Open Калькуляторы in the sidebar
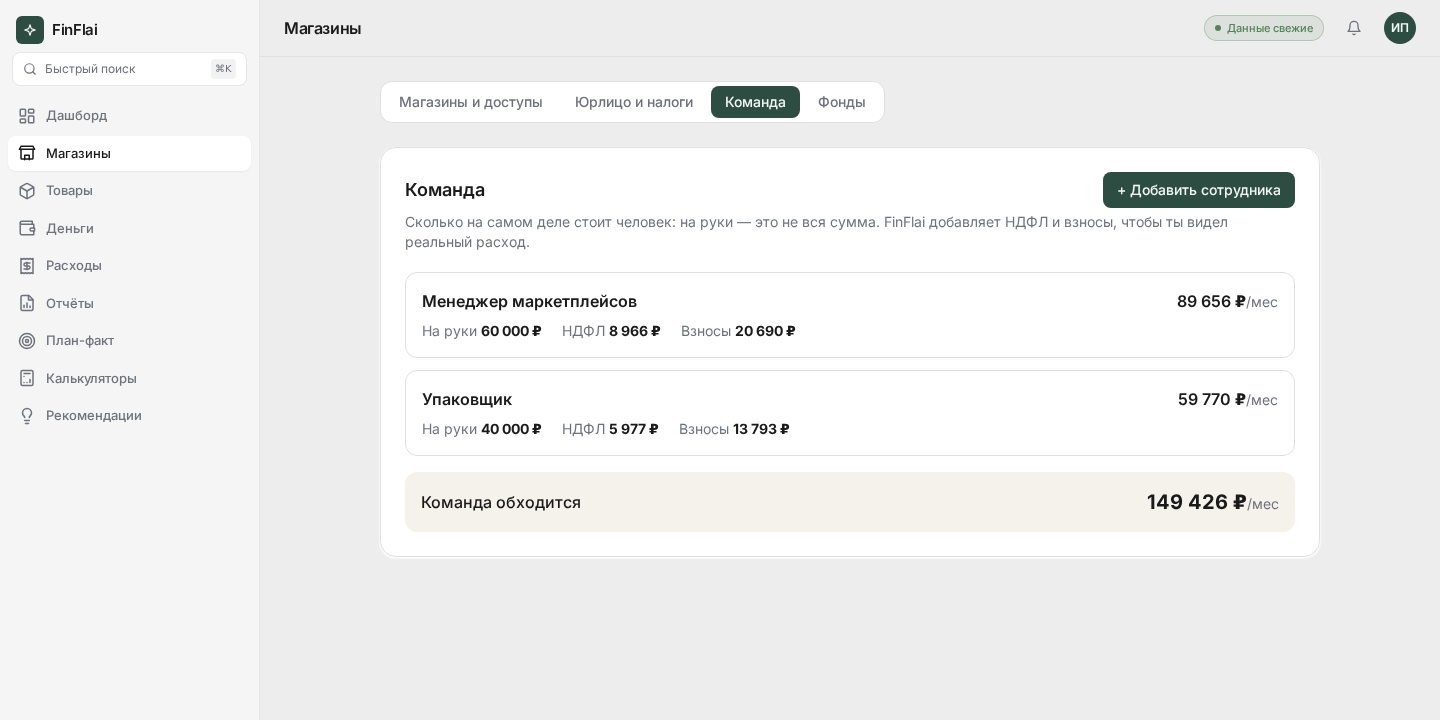 tap(129, 378)
